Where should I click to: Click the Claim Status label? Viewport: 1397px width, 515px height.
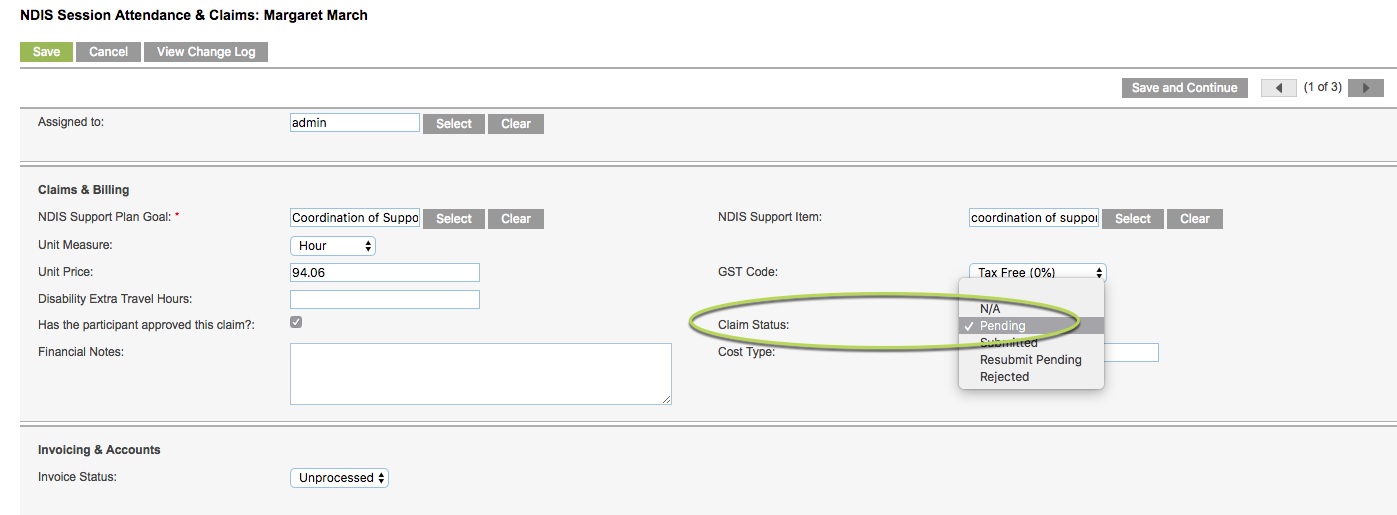(754, 325)
